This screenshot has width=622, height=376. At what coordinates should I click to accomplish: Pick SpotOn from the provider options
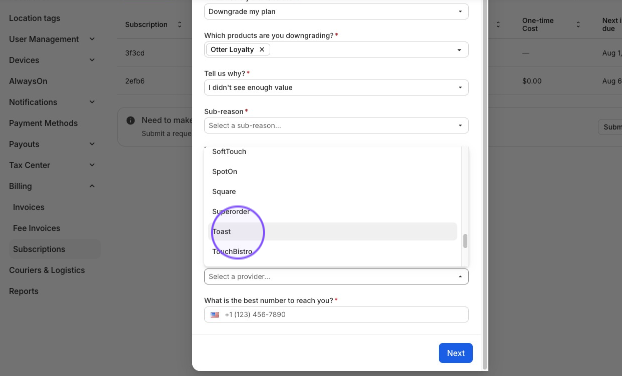(332, 172)
